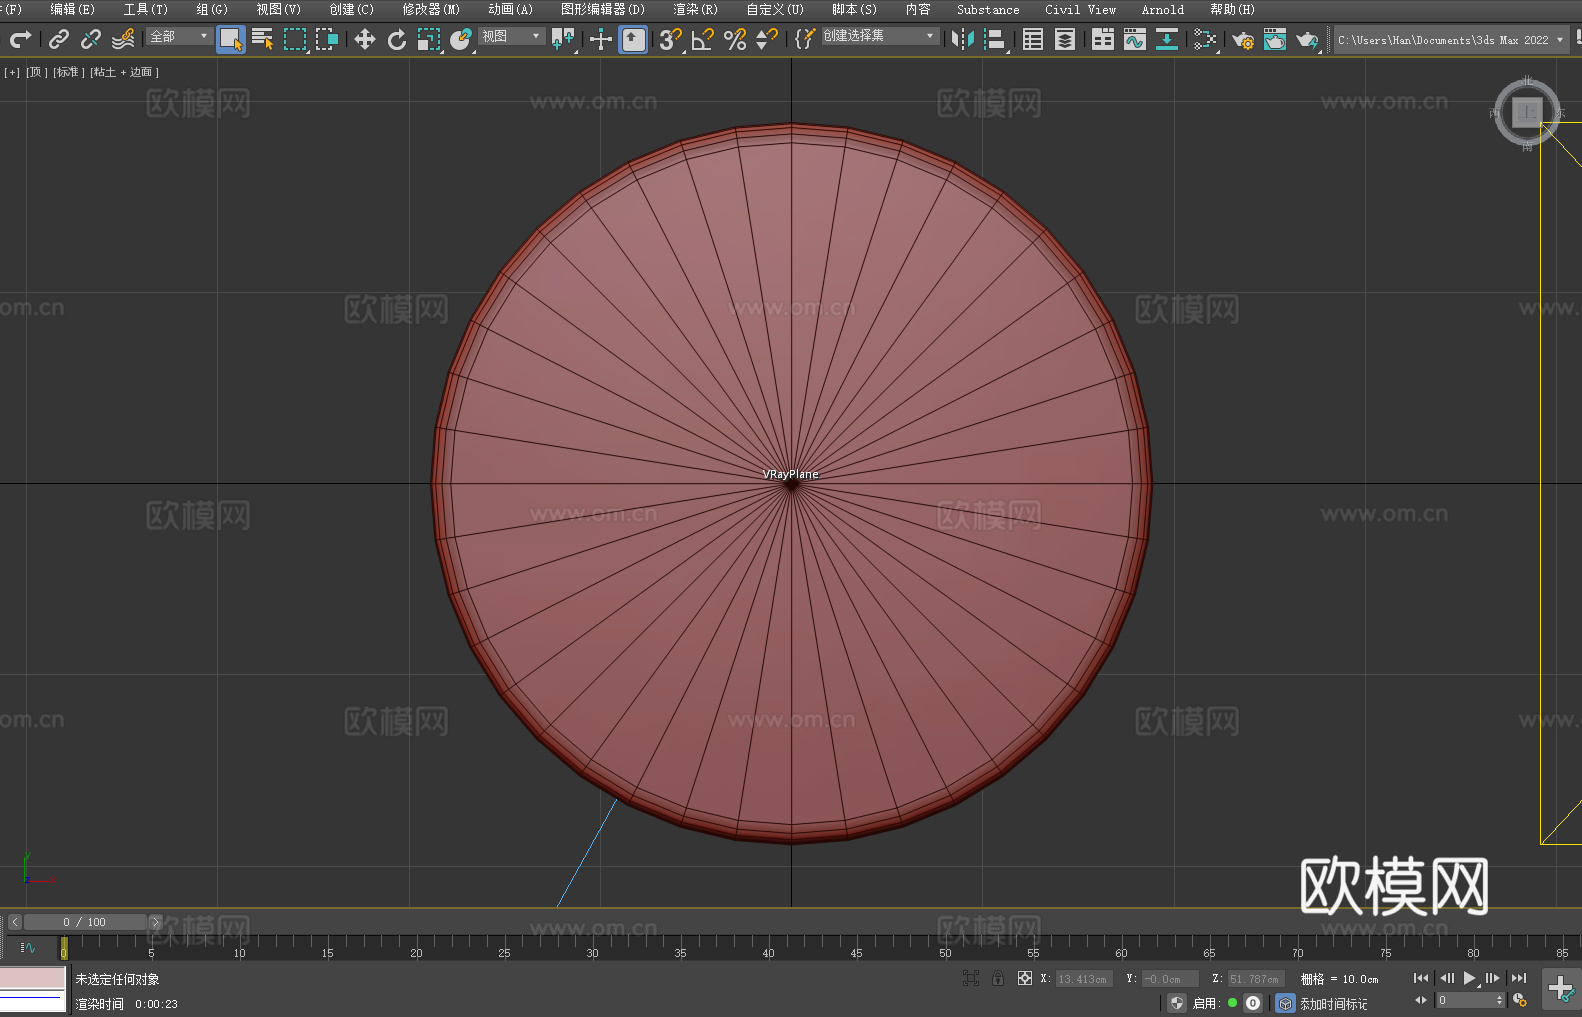Open Select by Name list icon
1582x1017 pixels.
click(x=263, y=39)
